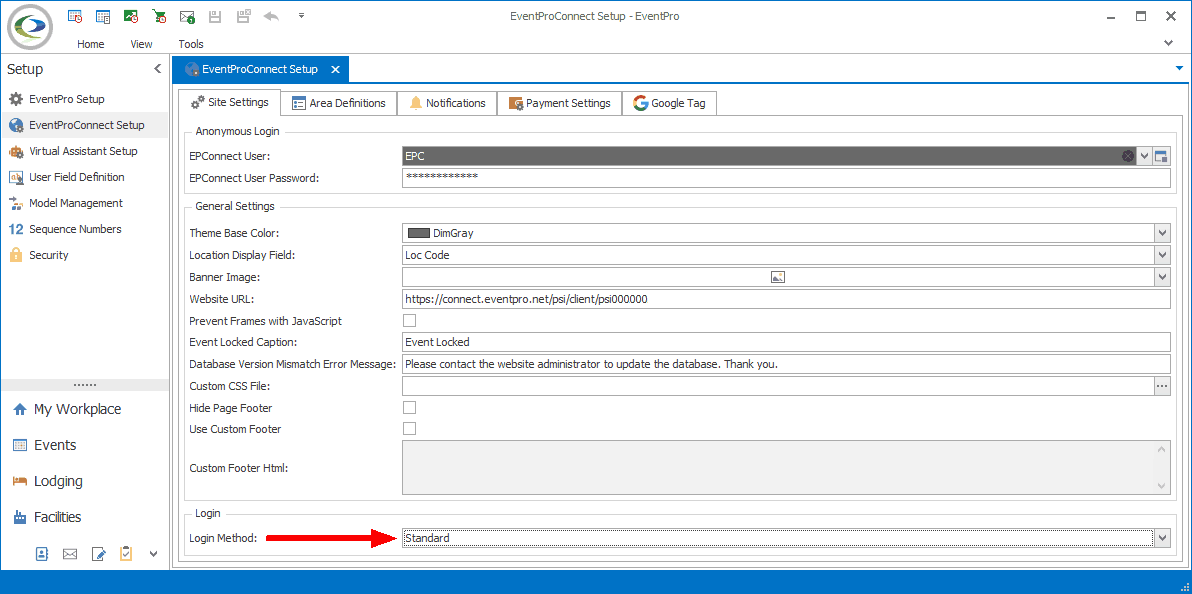Click the calendar with list toolbar icon

coord(103,15)
